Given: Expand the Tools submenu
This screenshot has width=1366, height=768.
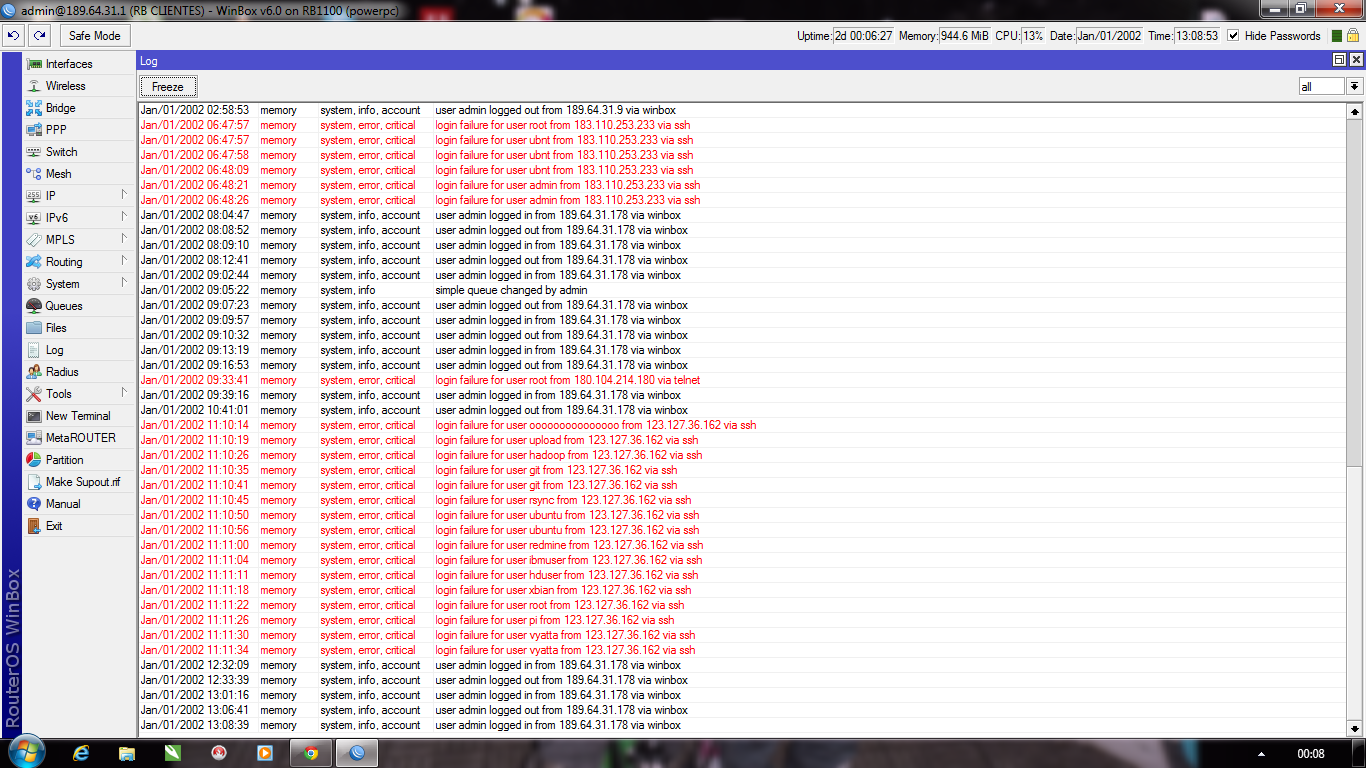Looking at the screenshot, I should pyautogui.click(x=124, y=394).
